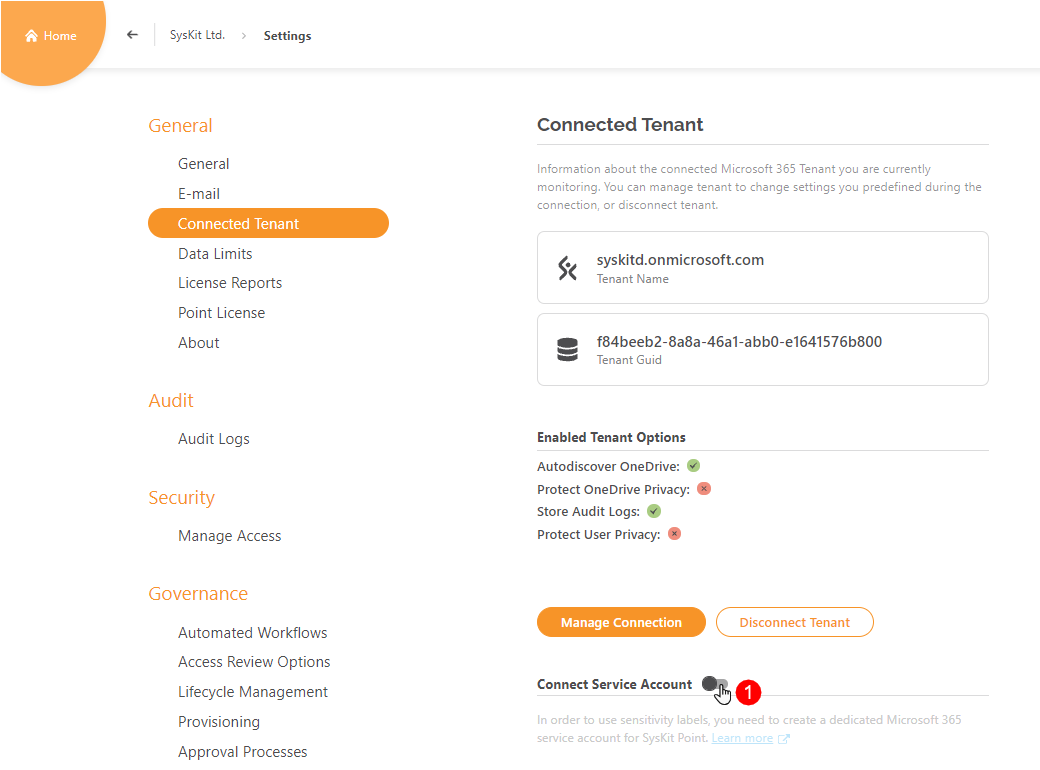Image resolution: width=1040 pixels, height=770 pixels.
Task: Click the Autodiscover OneDrive label
Action: pos(608,466)
